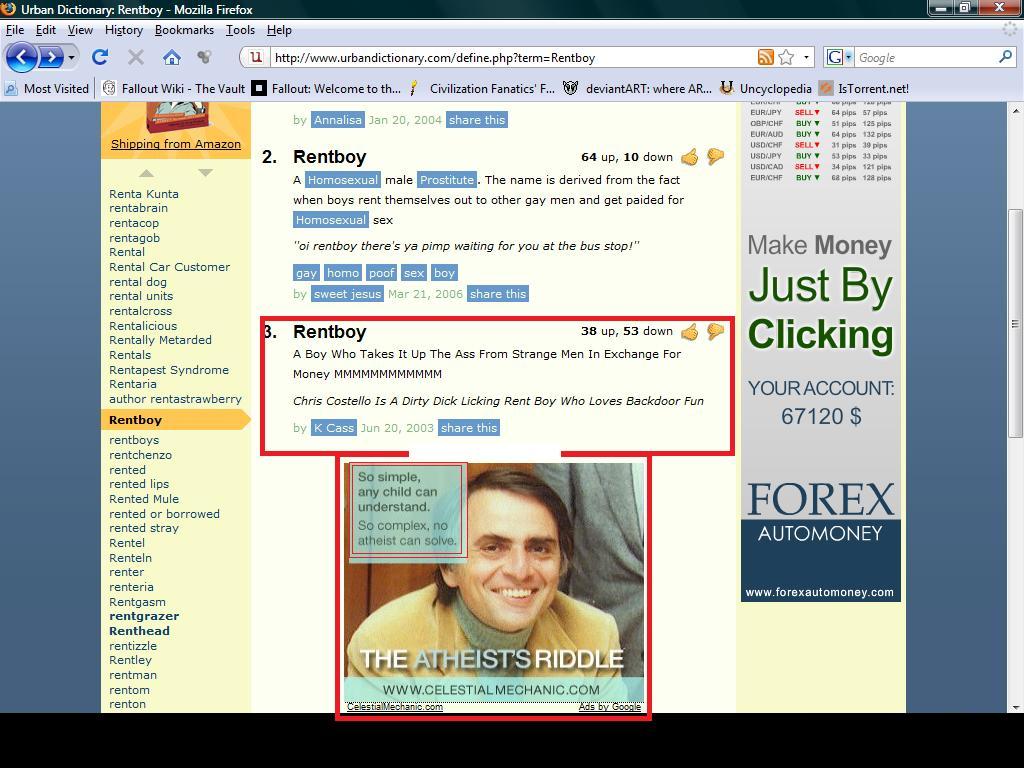This screenshot has height=768, width=1024.
Task: Click the toolbar icon right of Home
Action: click(x=204, y=57)
